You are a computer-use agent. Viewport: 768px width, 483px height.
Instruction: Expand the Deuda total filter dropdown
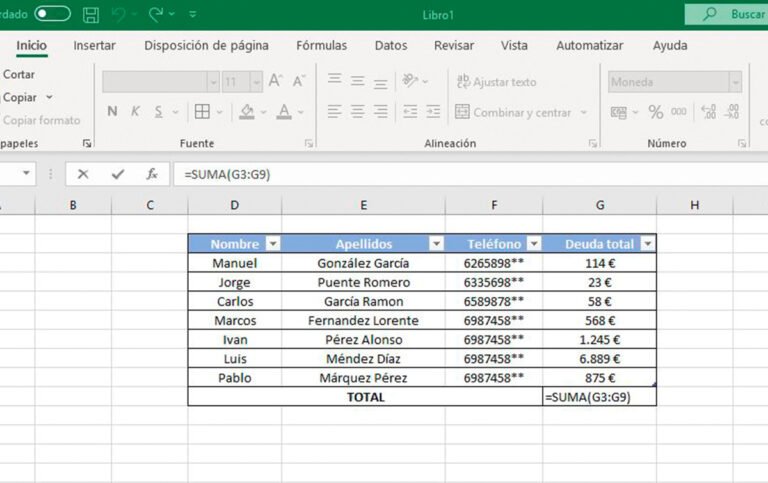pyautogui.click(x=647, y=244)
